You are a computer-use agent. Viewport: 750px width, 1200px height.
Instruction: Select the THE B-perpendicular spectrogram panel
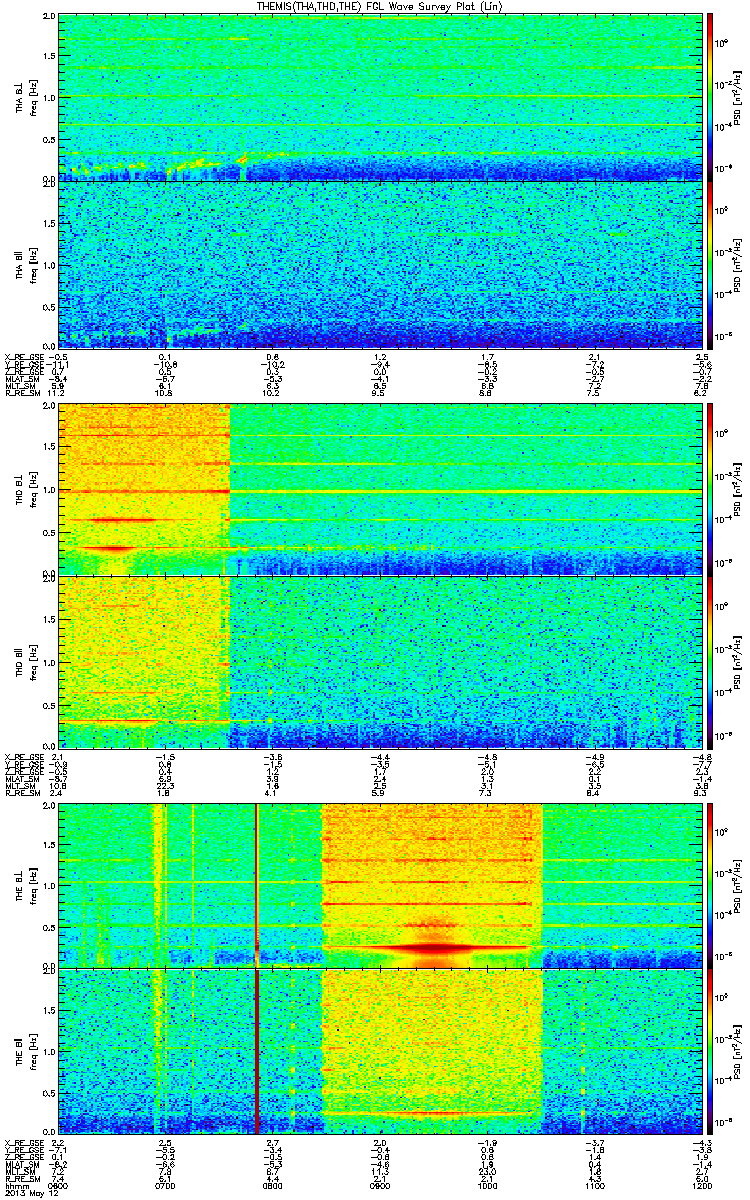click(379, 884)
